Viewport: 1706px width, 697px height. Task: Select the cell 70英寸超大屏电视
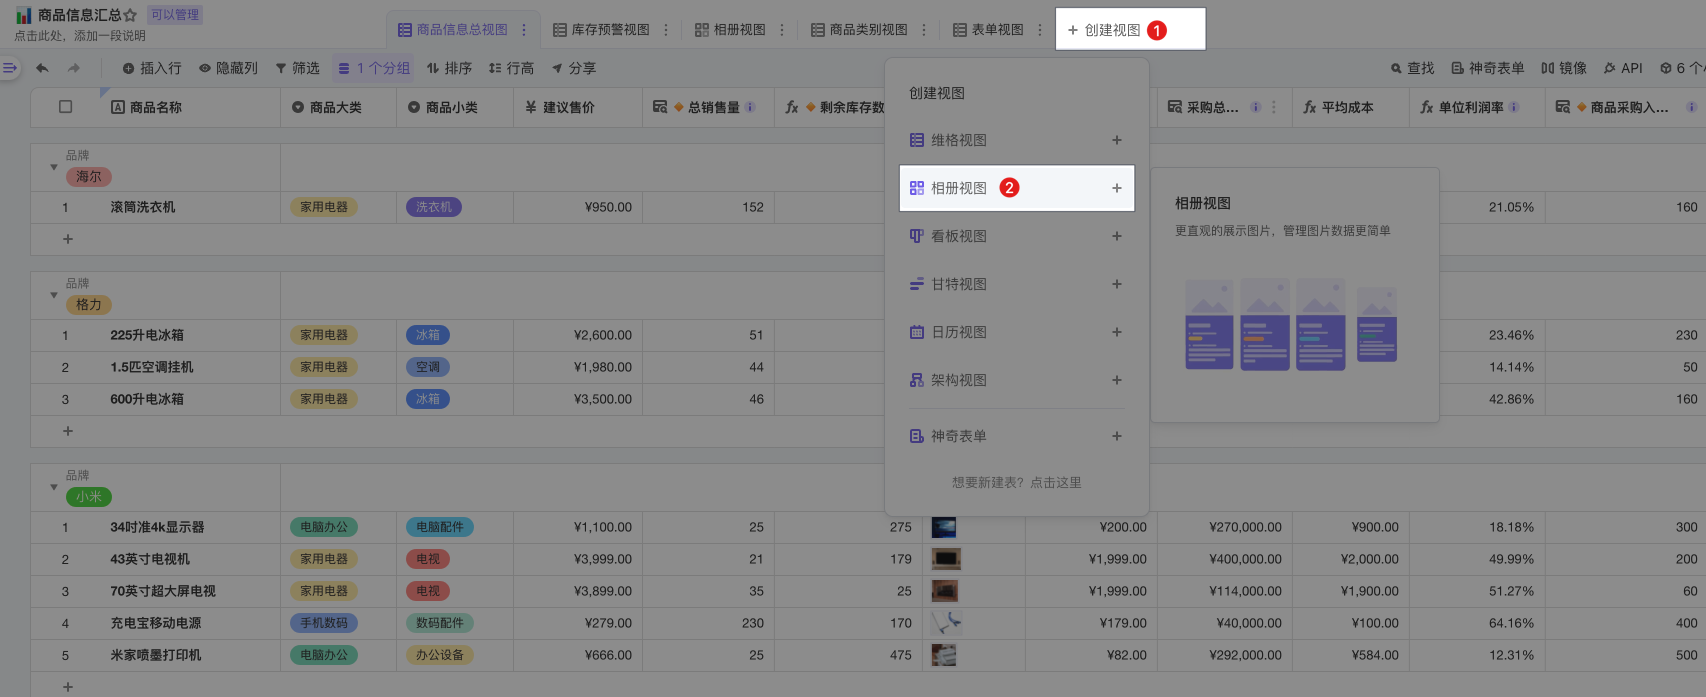click(x=190, y=591)
